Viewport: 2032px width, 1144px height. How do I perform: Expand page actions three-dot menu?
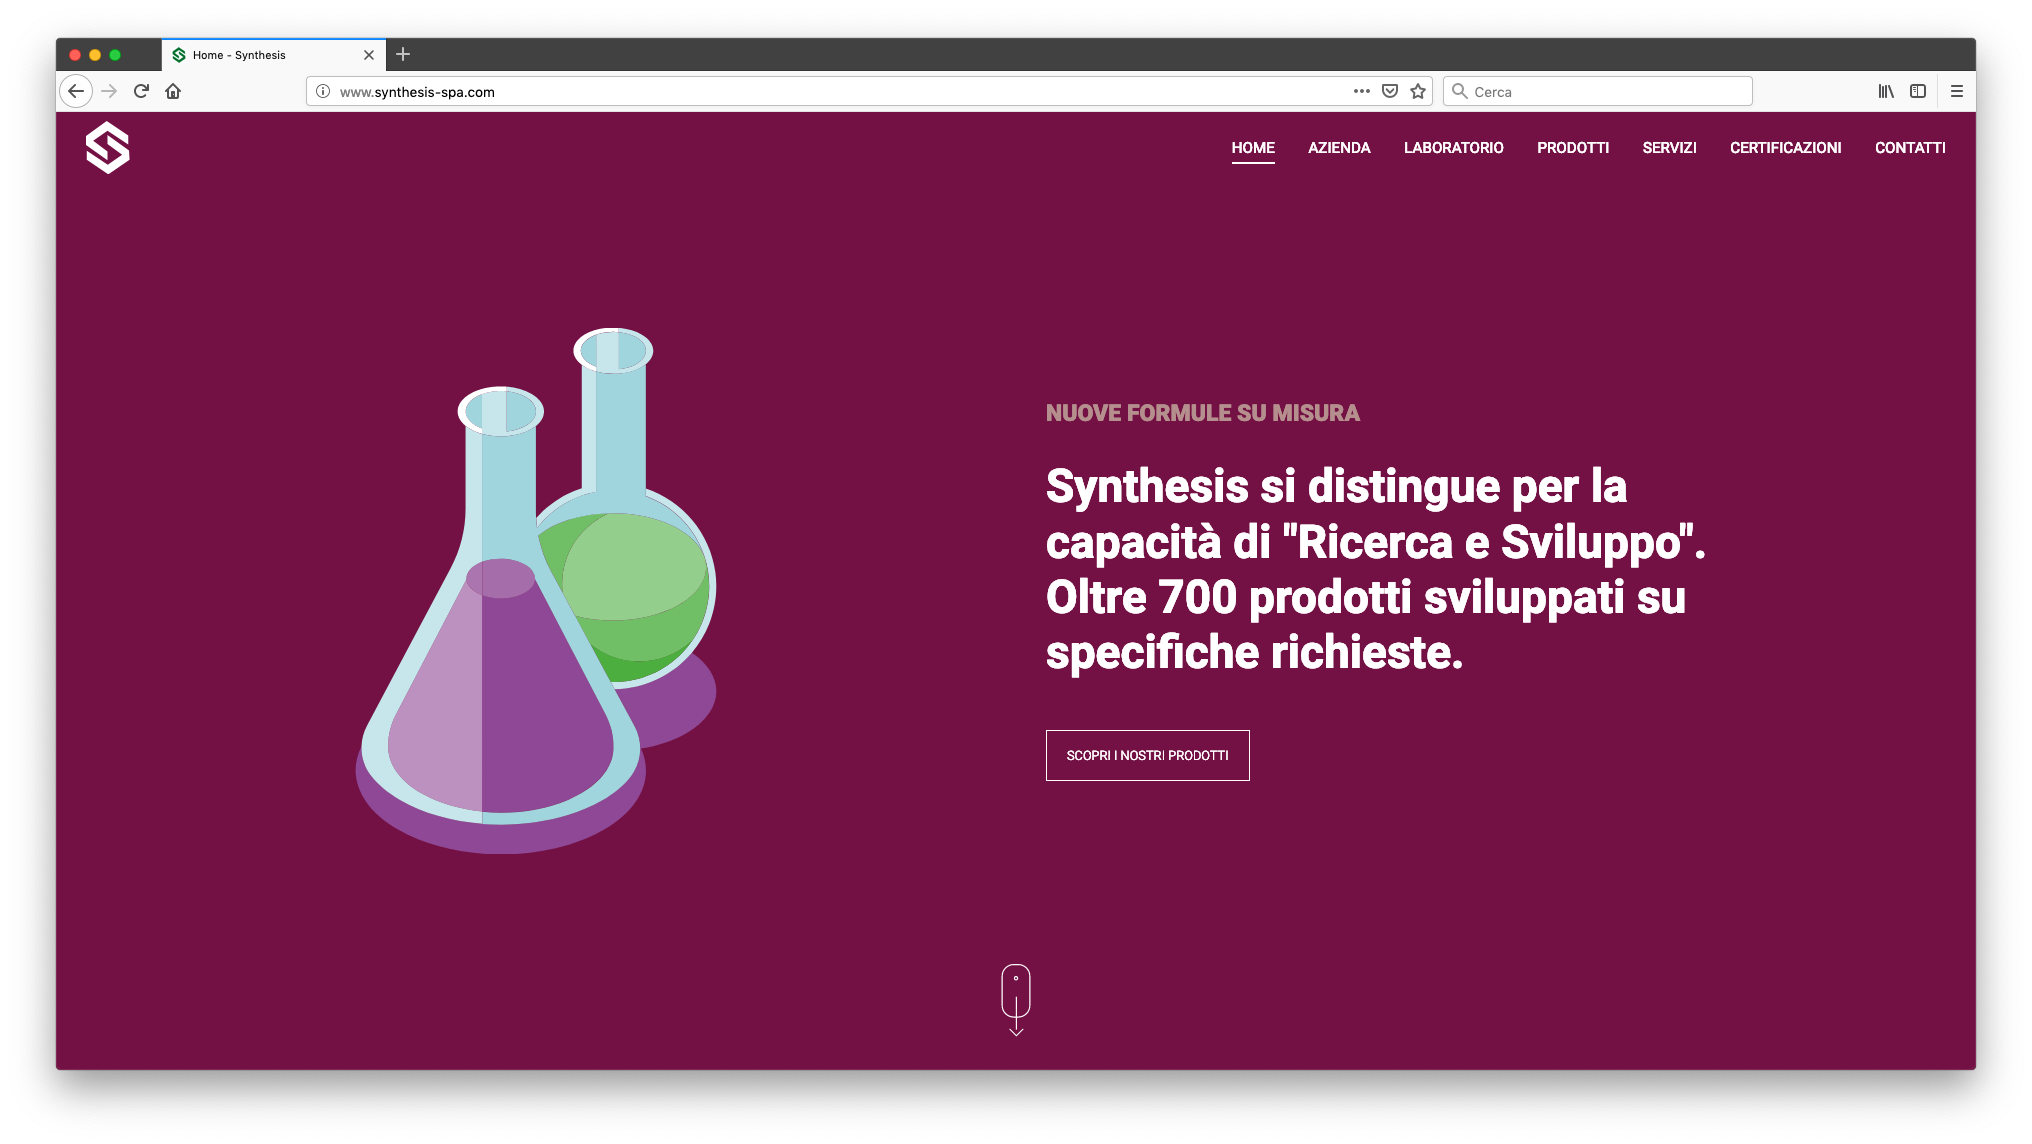(x=1362, y=91)
